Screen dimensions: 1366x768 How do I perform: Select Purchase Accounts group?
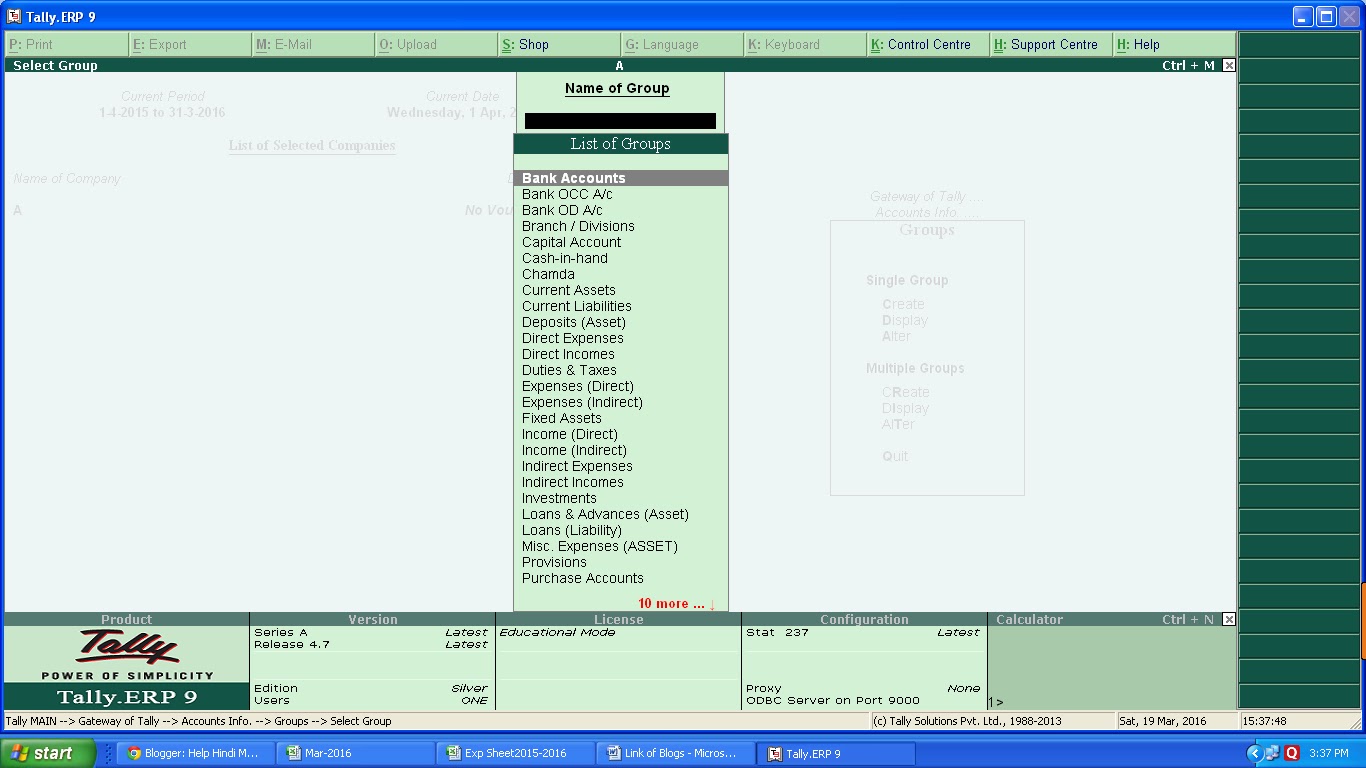(x=621, y=578)
